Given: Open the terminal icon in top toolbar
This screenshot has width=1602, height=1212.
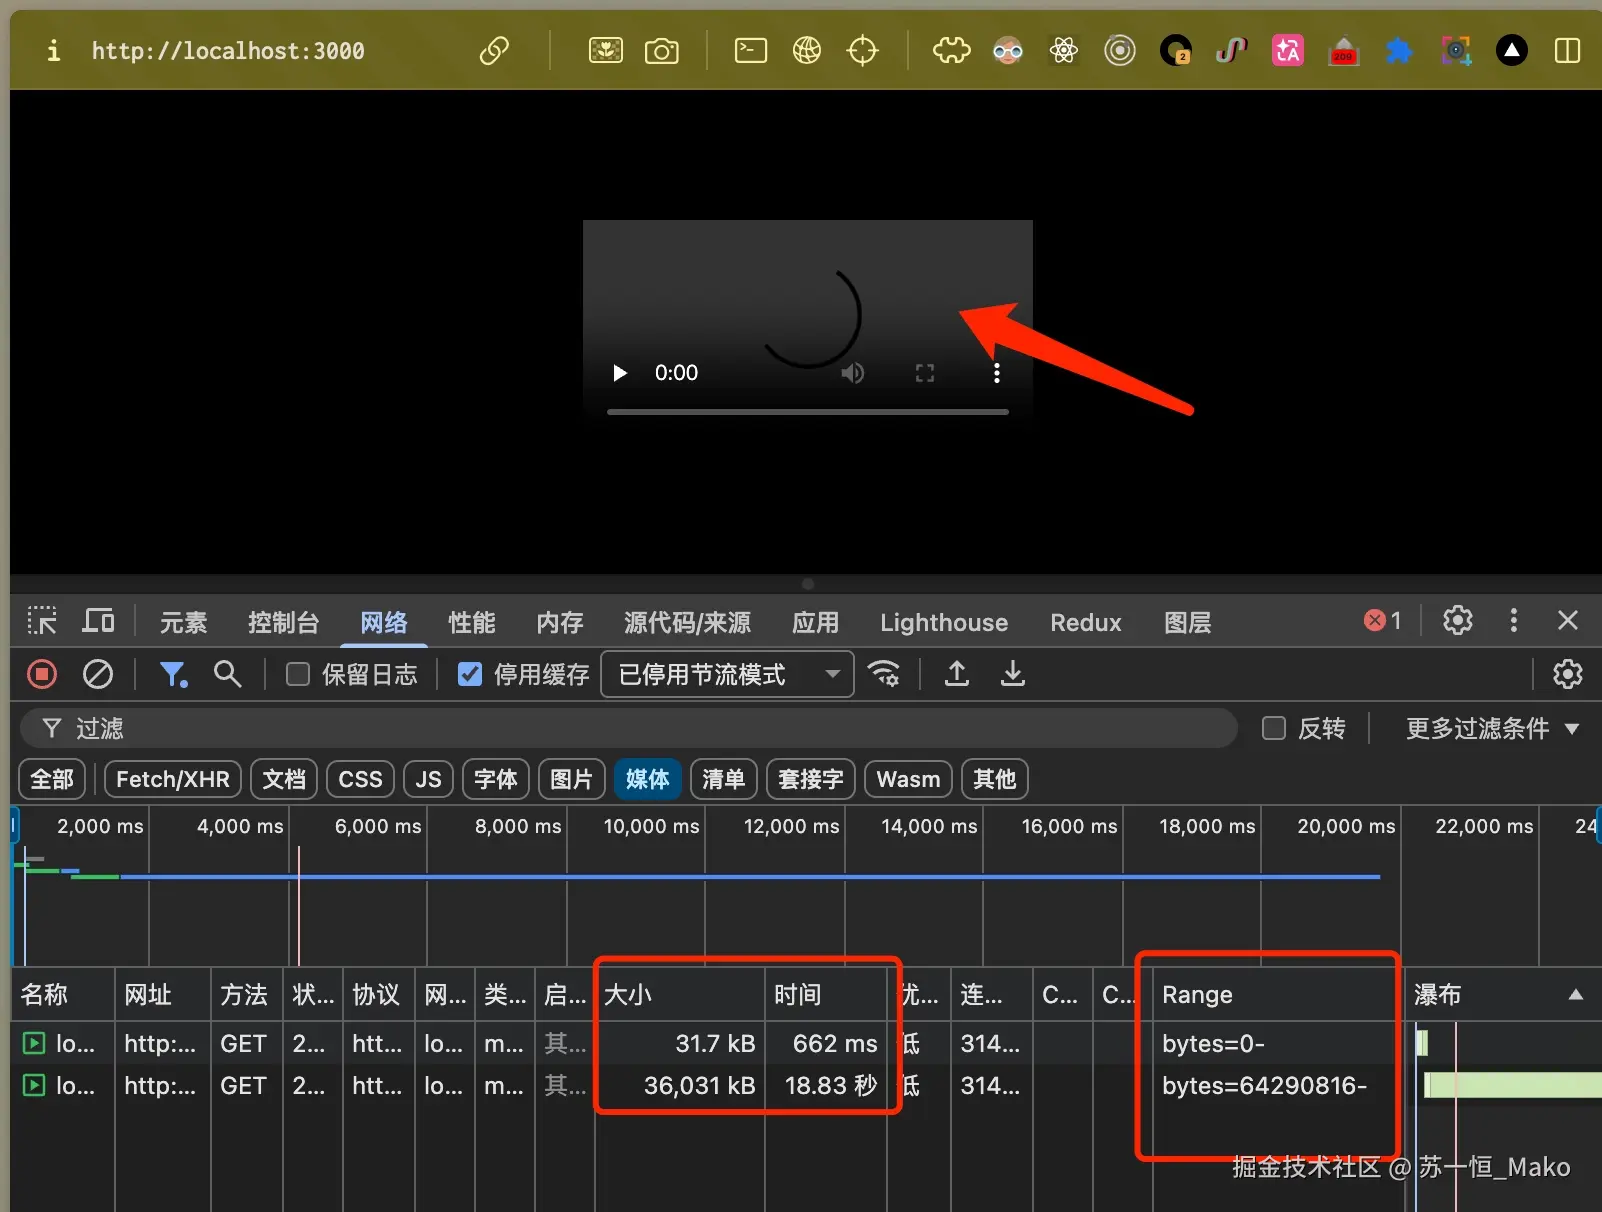Looking at the screenshot, I should coord(750,50).
